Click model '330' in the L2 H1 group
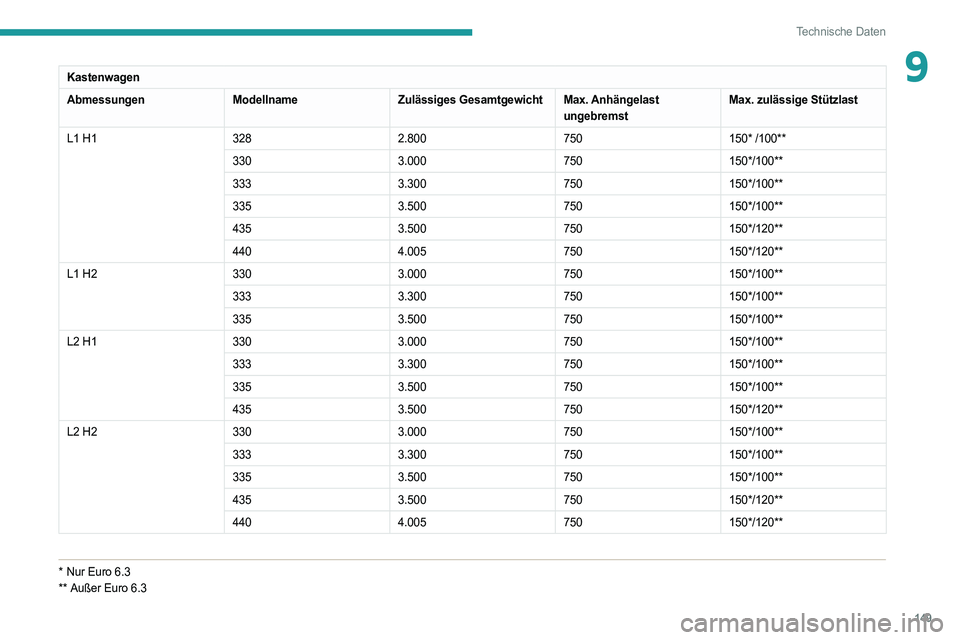The width and height of the screenshot is (960, 640). click(x=242, y=342)
